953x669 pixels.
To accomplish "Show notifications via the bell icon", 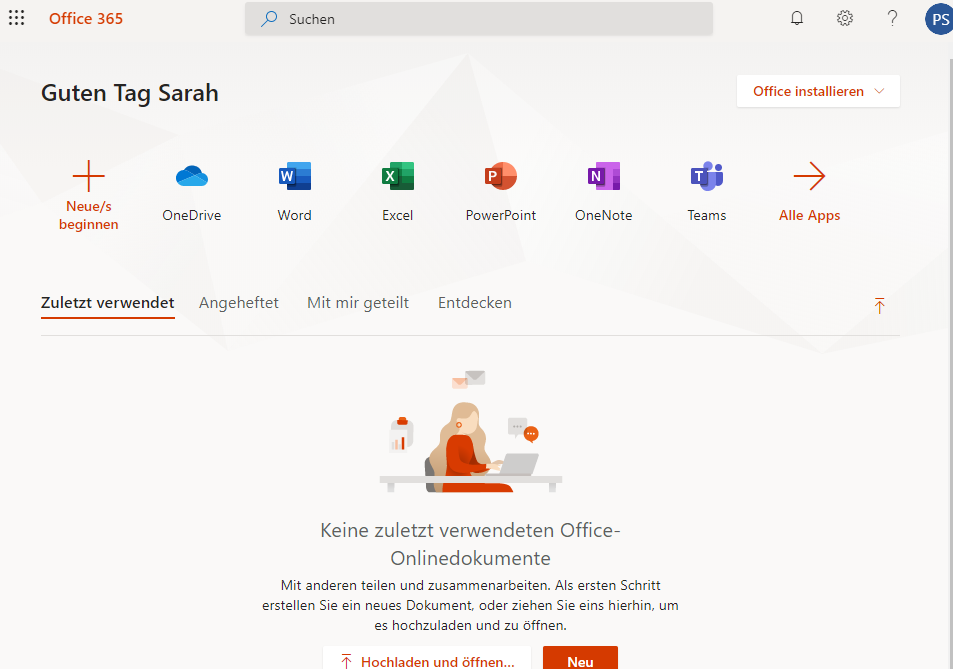I will tap(797, 18).
